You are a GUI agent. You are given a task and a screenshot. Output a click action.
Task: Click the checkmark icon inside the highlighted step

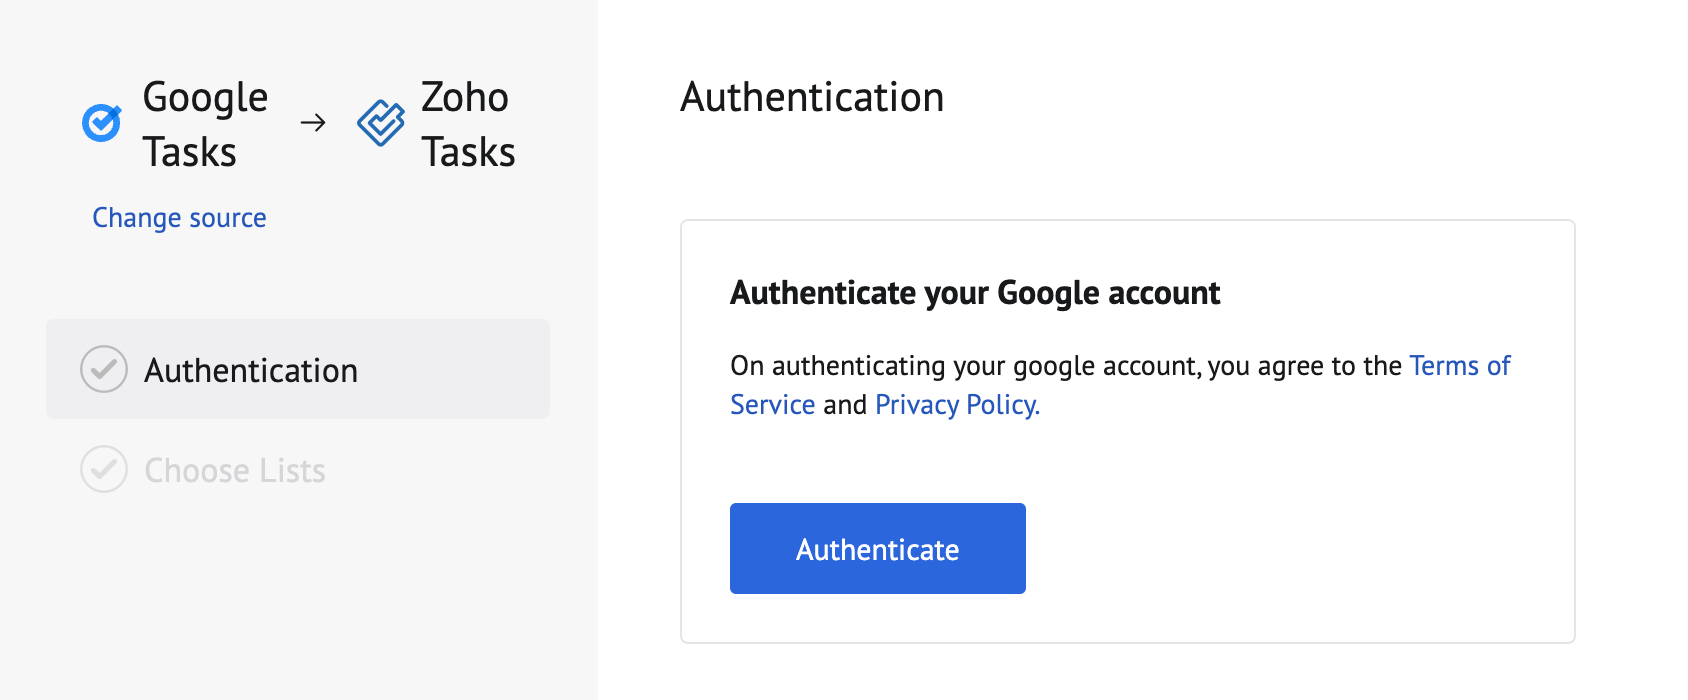[103, 369]
